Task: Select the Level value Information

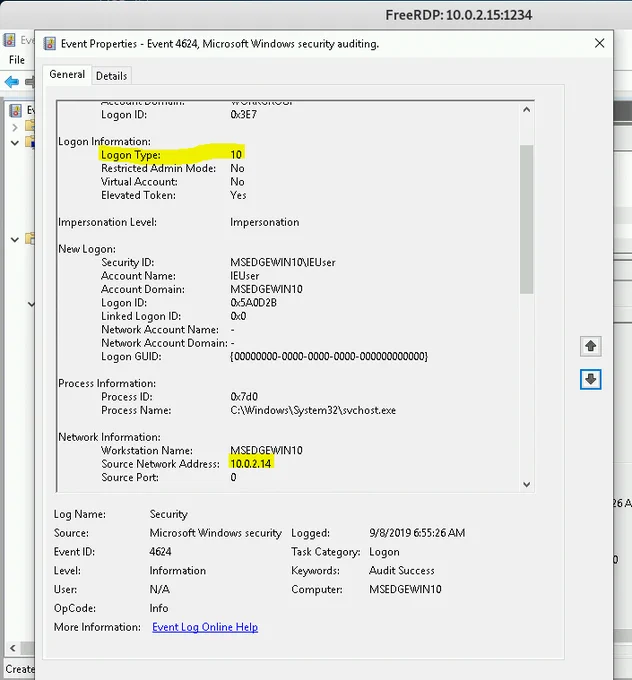Action: (x=177, y=571)
